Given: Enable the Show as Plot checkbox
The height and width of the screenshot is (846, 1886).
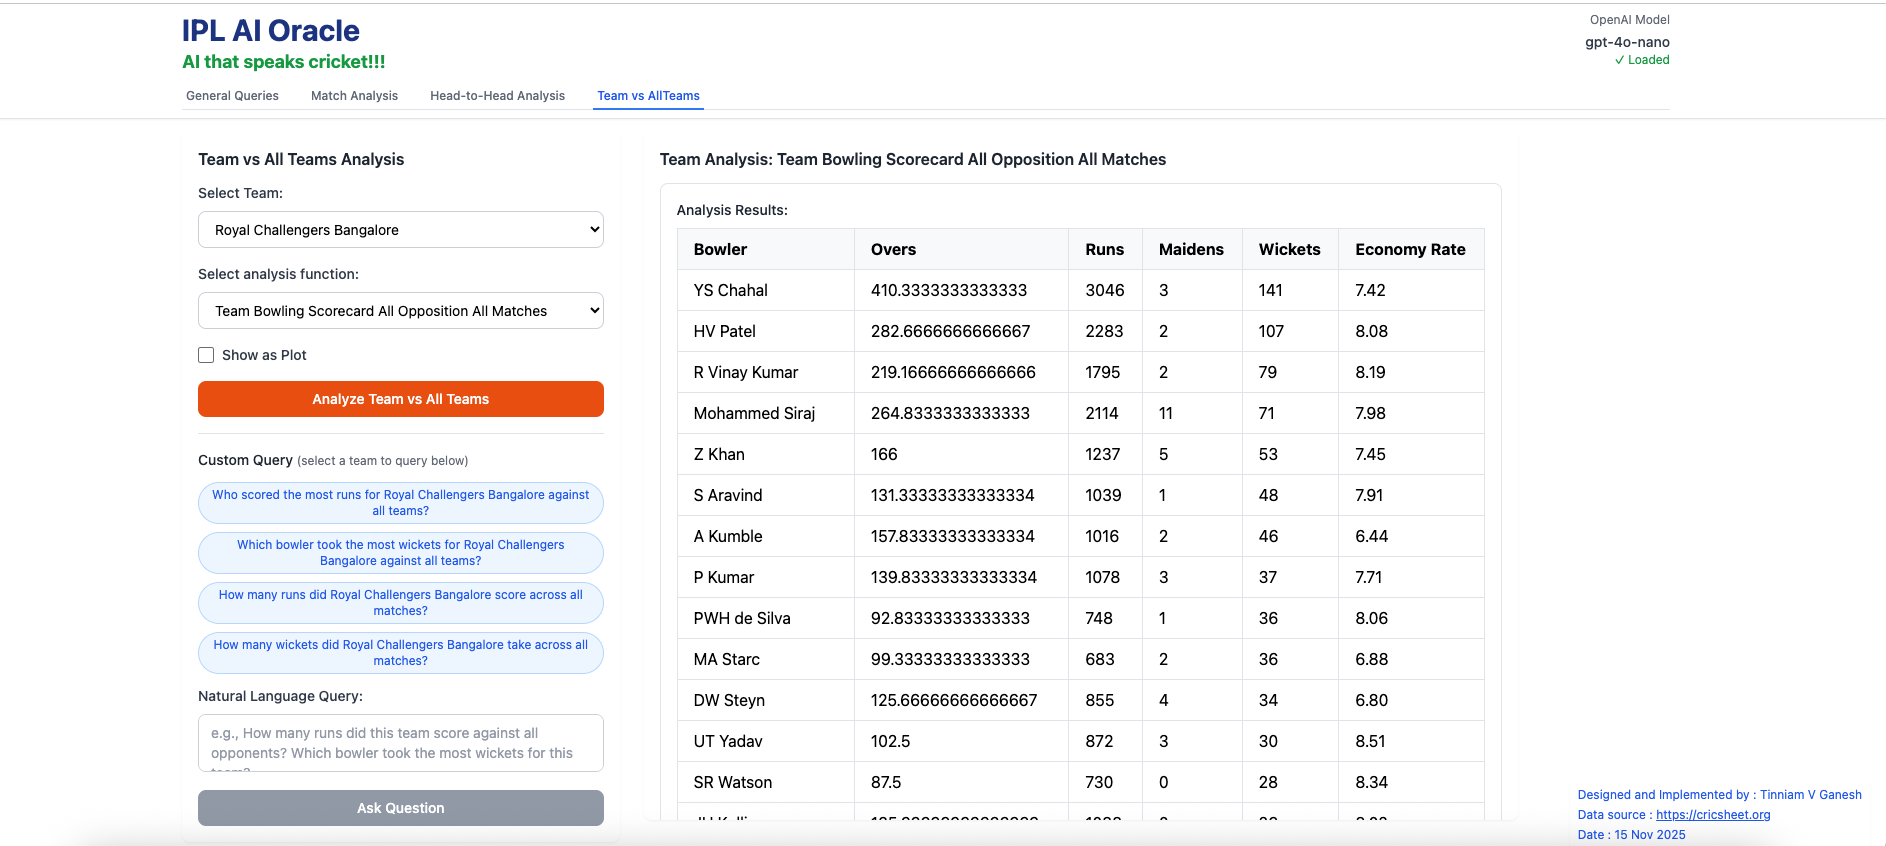Looking at the screenshot, I should pos(206,355).
